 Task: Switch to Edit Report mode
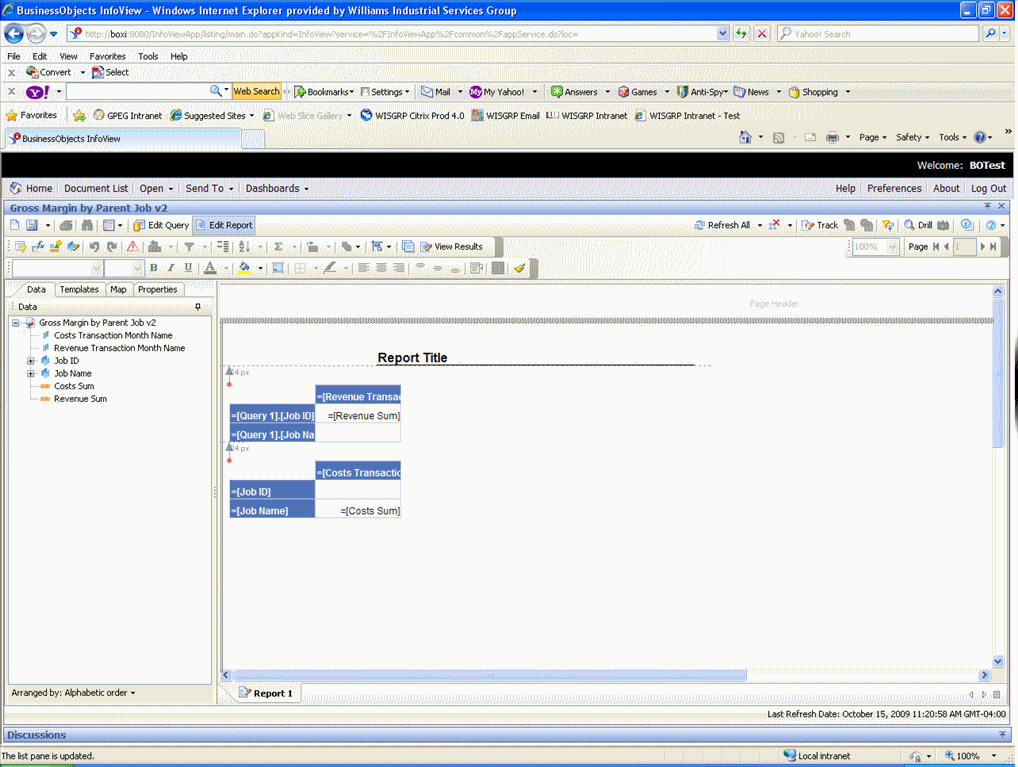pos(224,225)
